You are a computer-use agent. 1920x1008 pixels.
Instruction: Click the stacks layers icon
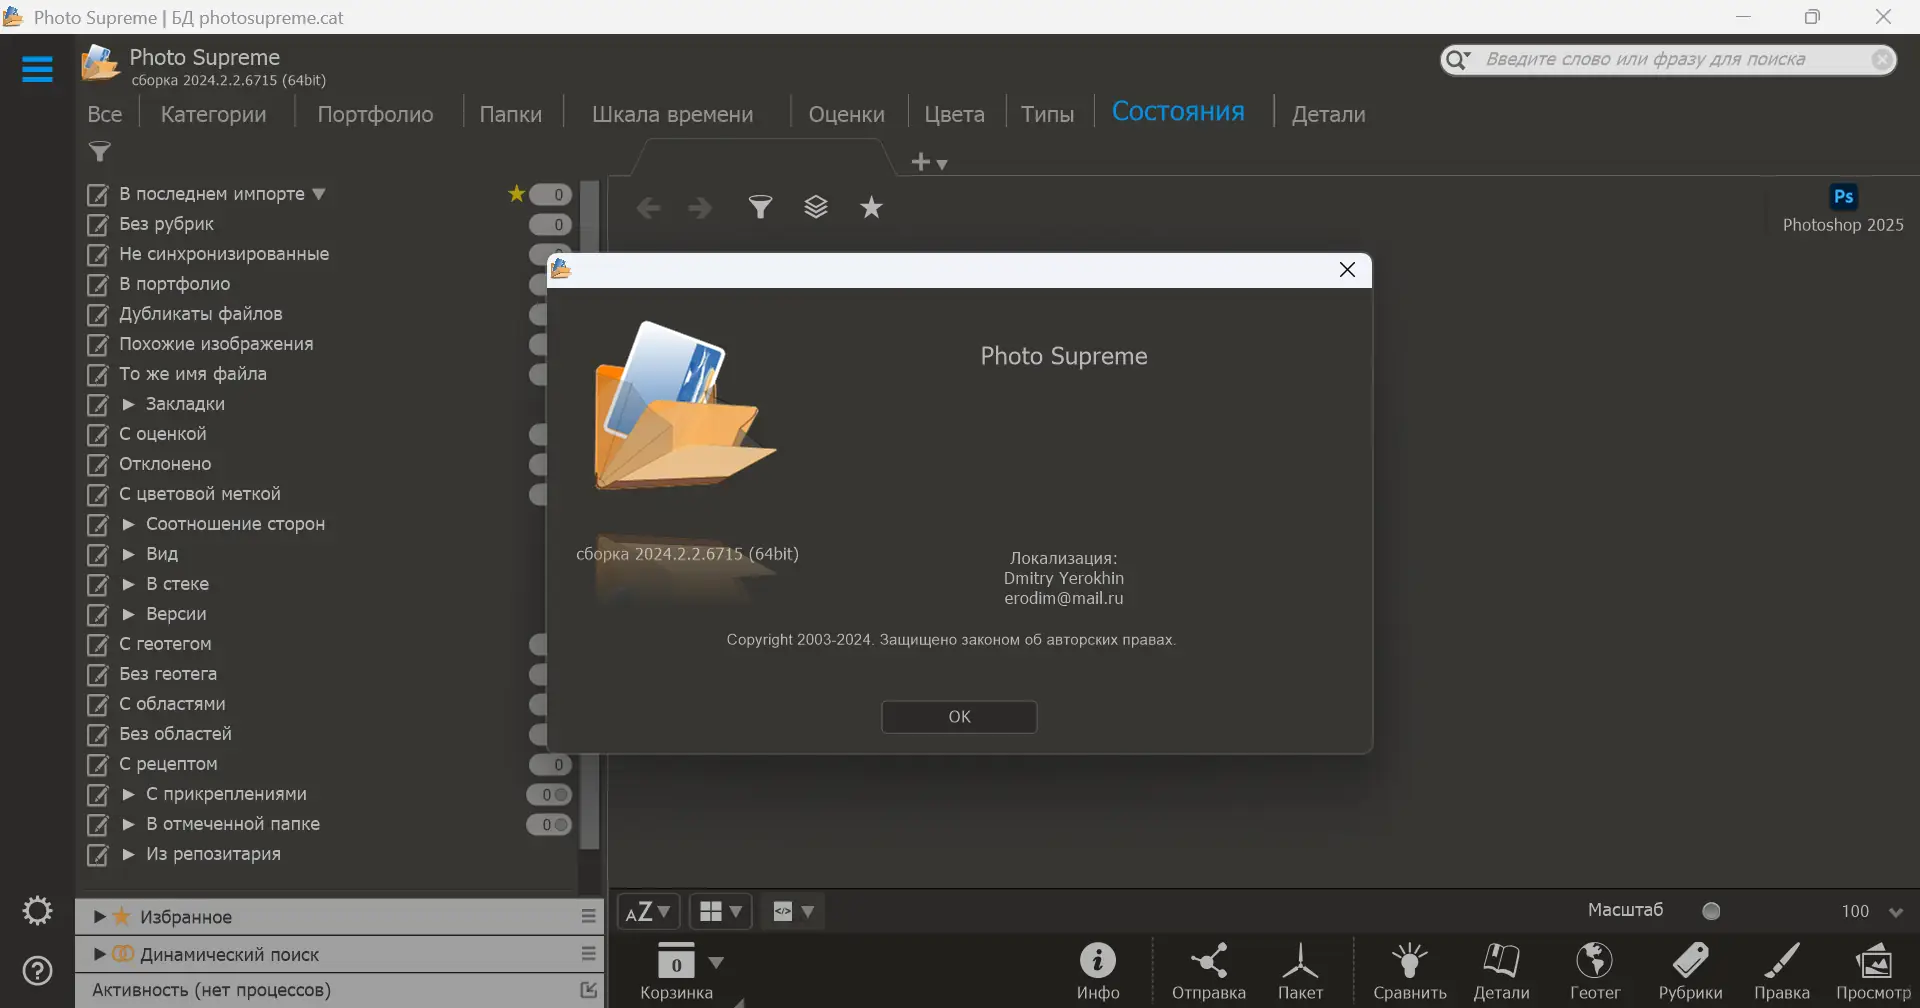(816, 207)
